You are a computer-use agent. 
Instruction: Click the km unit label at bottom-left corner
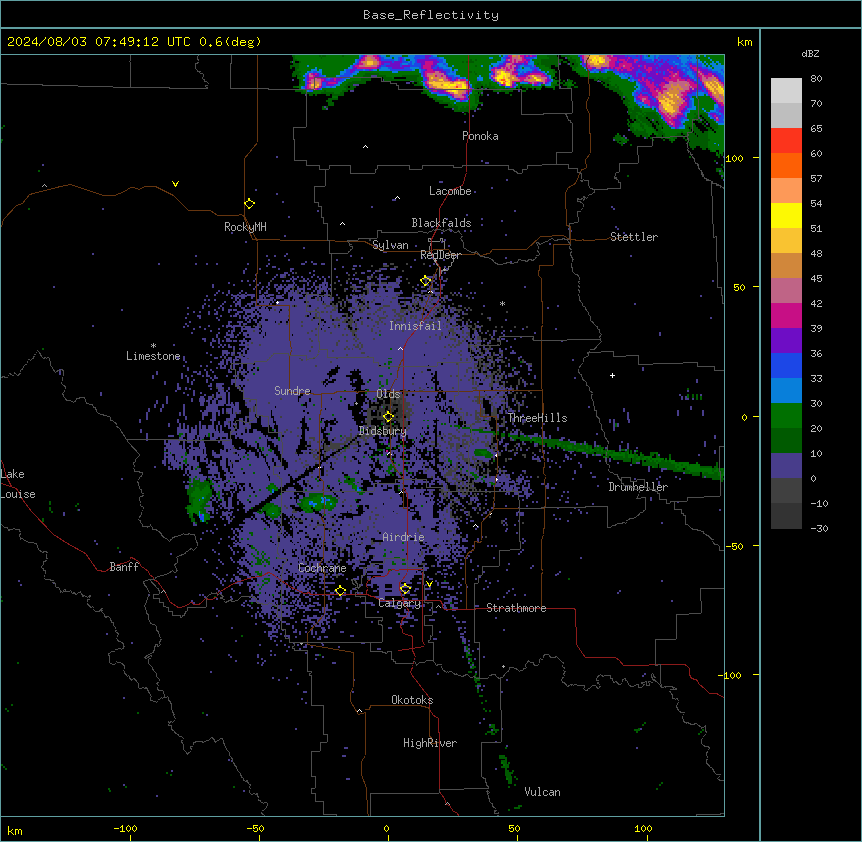coord(15,830)
